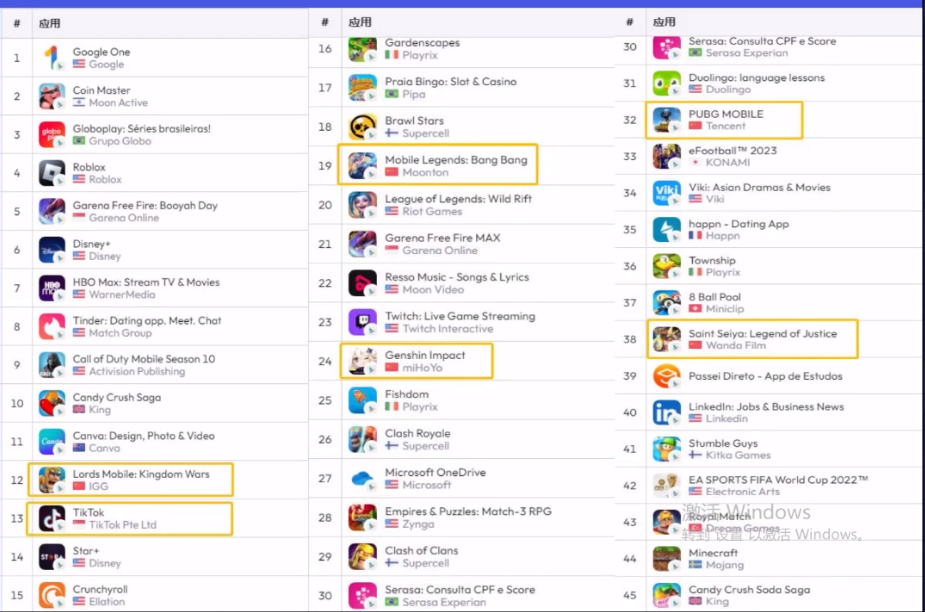The width and height of the screenshot is (925, 612).
Task: Click the Saint Seiya: Legend of Justice title
Action: click(763, 333)
